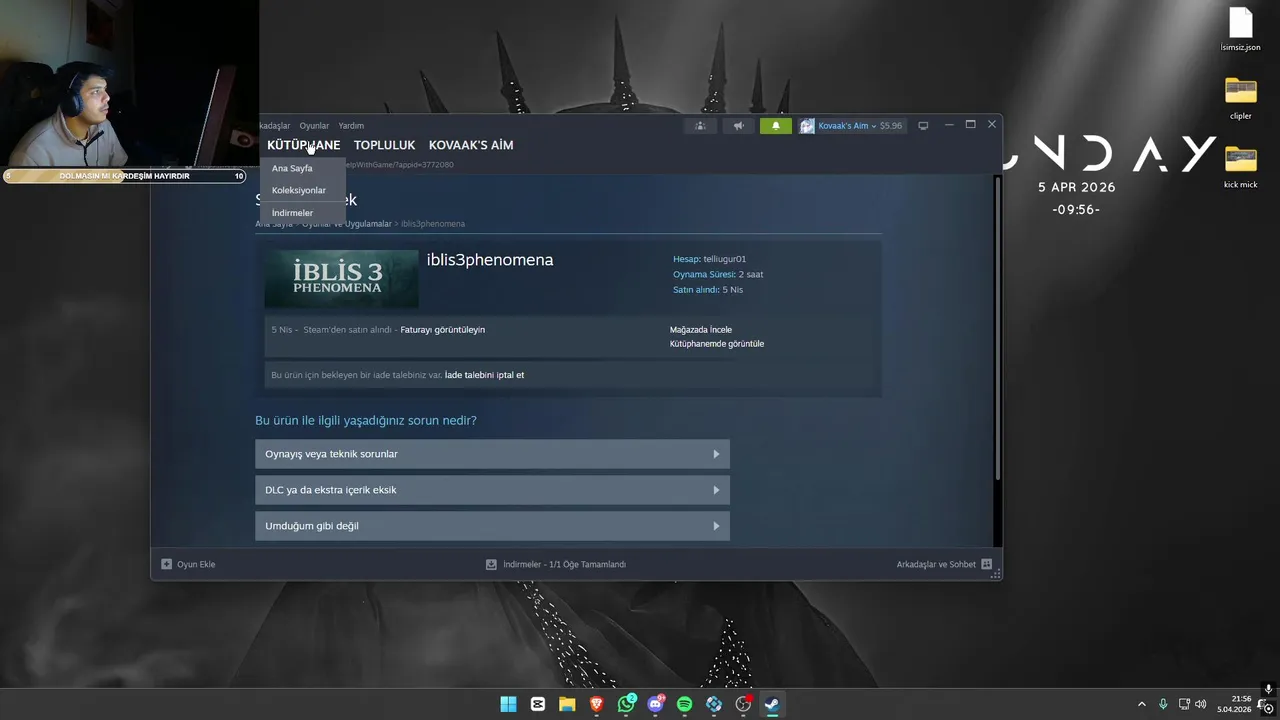
Task: Click the OBS Studio taskbar icon
Action: coord(743,704)
